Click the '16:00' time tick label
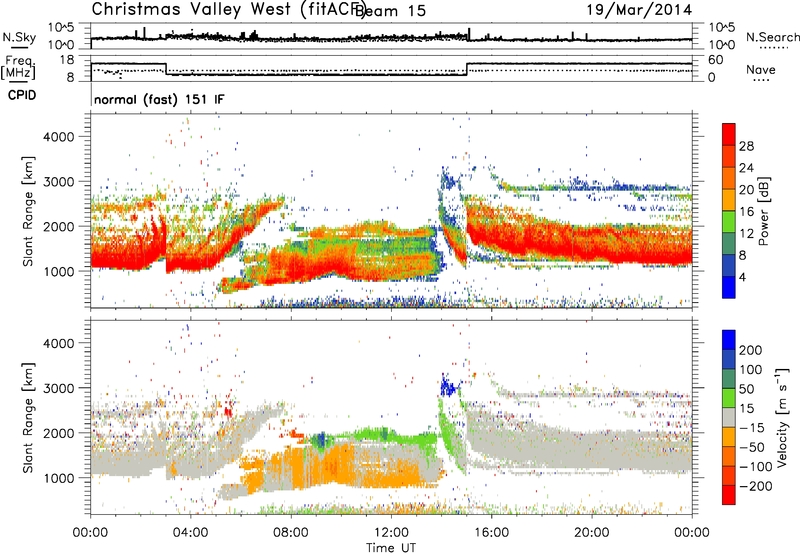This screenshot has width=800, height=554. pyautogui.click(x=491, y=533)
